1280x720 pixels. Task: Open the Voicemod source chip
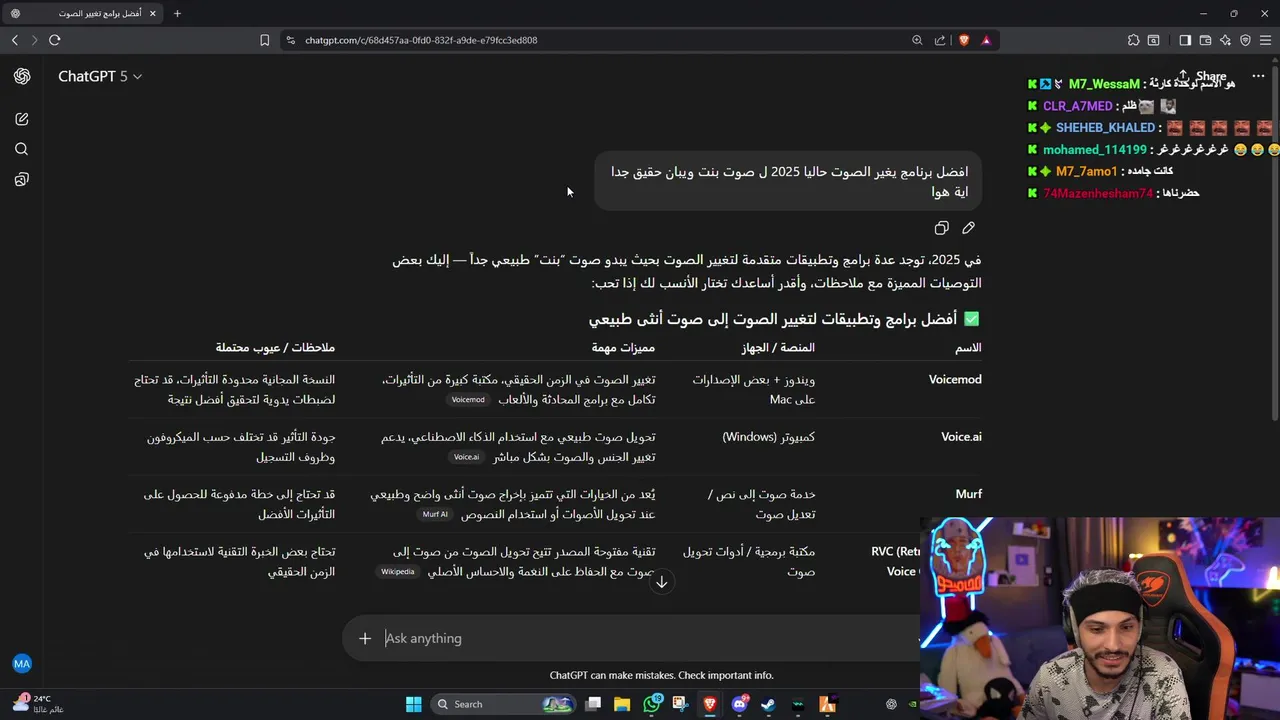click(468, 400)
